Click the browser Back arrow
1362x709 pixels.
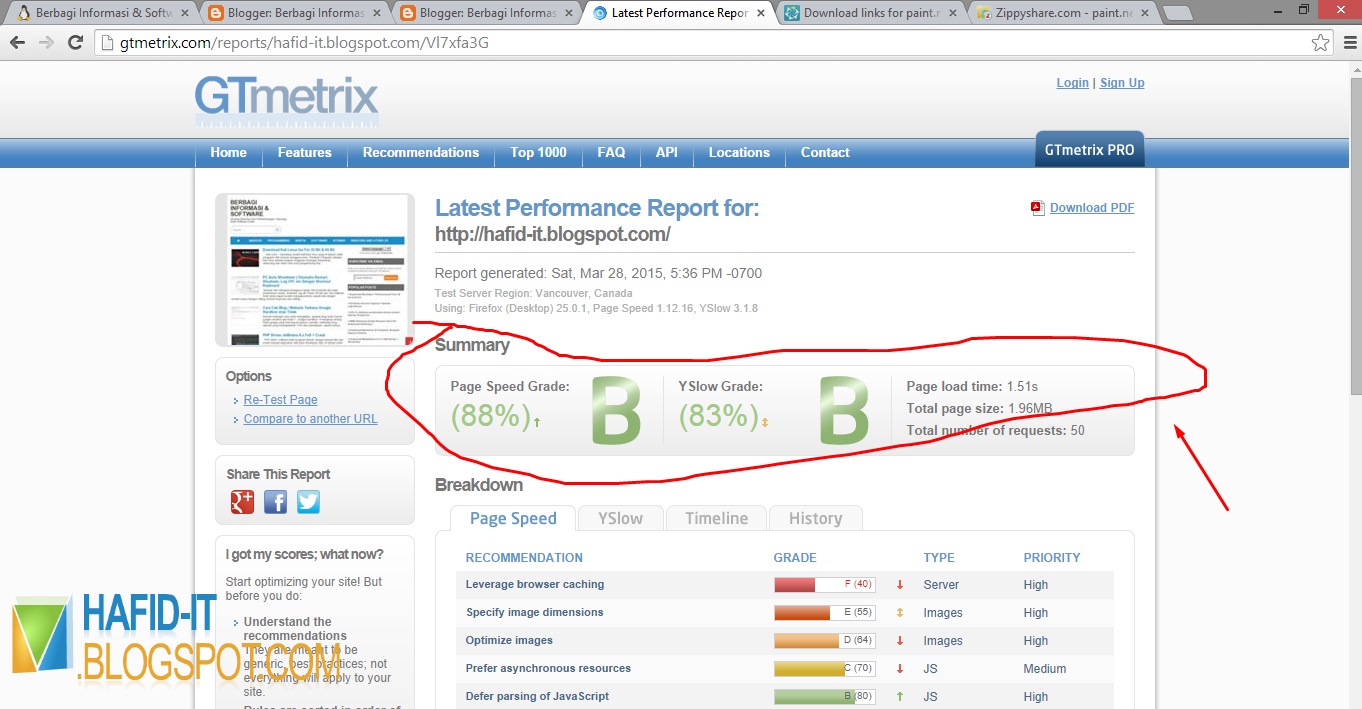[18, 43]
